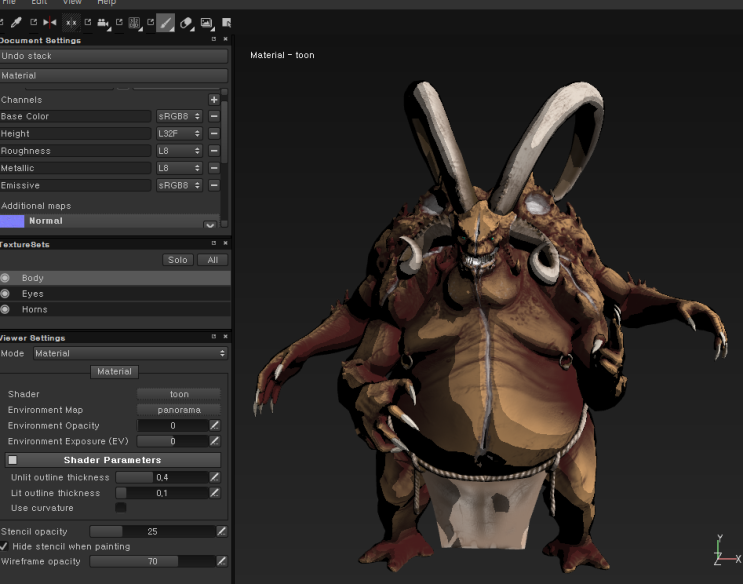Viewport: 743px width, 584px height.
Task: Float the Document Settings panel
Action: pyautogui.click(x=214, y=39)
